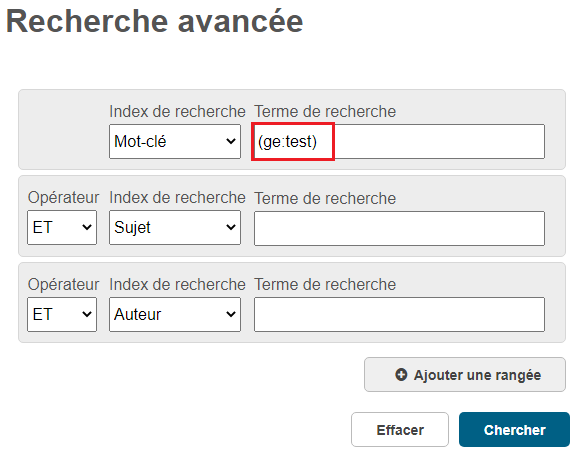Image resolution: width=579 pixels, height=456 pixels.
Task: Click the Terme de recherche label in the Auteur row
Action: pyautogui.click(x=325, y=284)
